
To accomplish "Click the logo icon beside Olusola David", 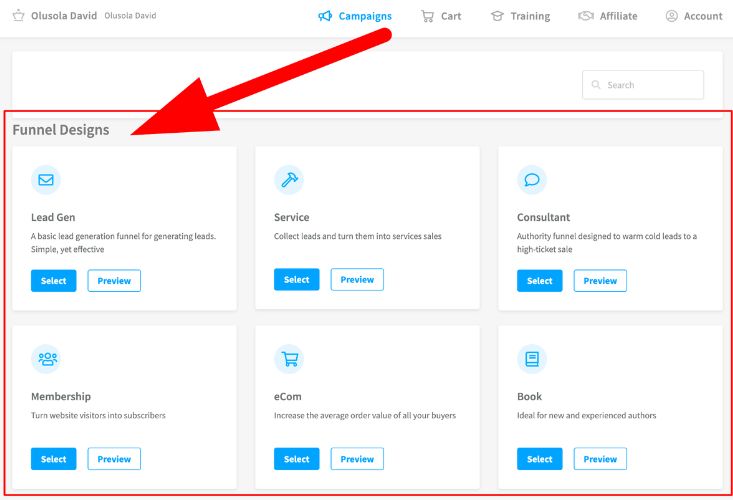I will pyautogui.click(x=18, y=15).
